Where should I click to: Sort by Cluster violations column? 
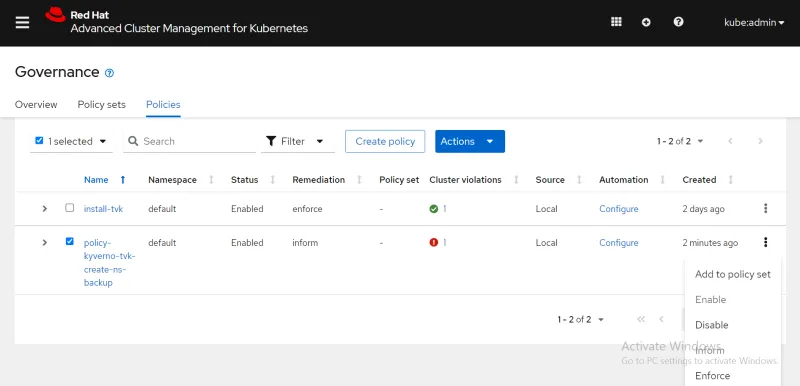point(516,179)
